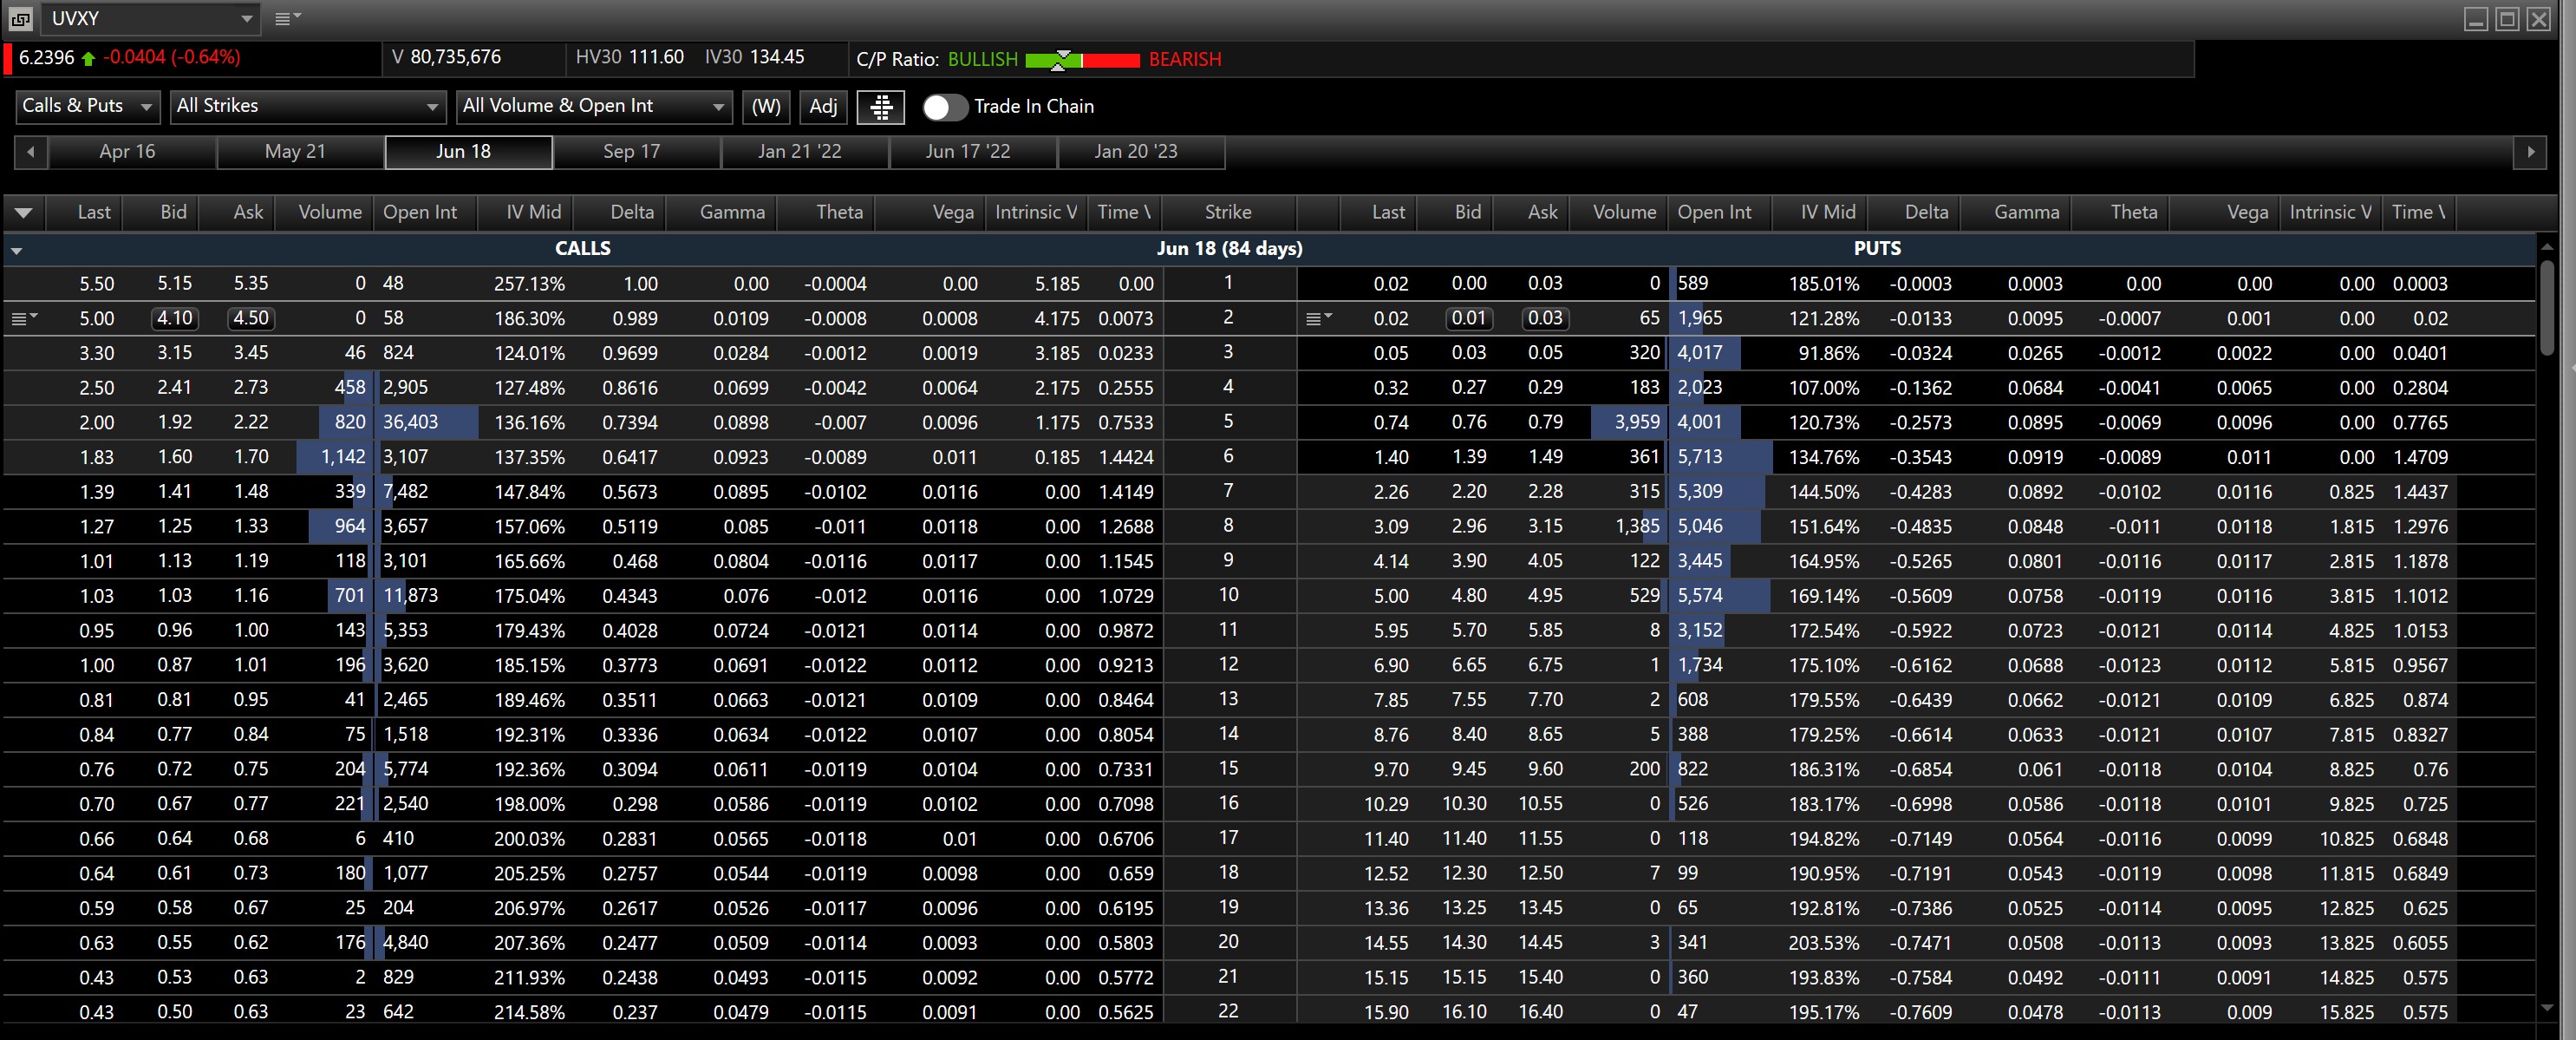2576x1040 pixels.
Task: Click put open interest 5,713 at strike 6
Action: point(1700,457)
